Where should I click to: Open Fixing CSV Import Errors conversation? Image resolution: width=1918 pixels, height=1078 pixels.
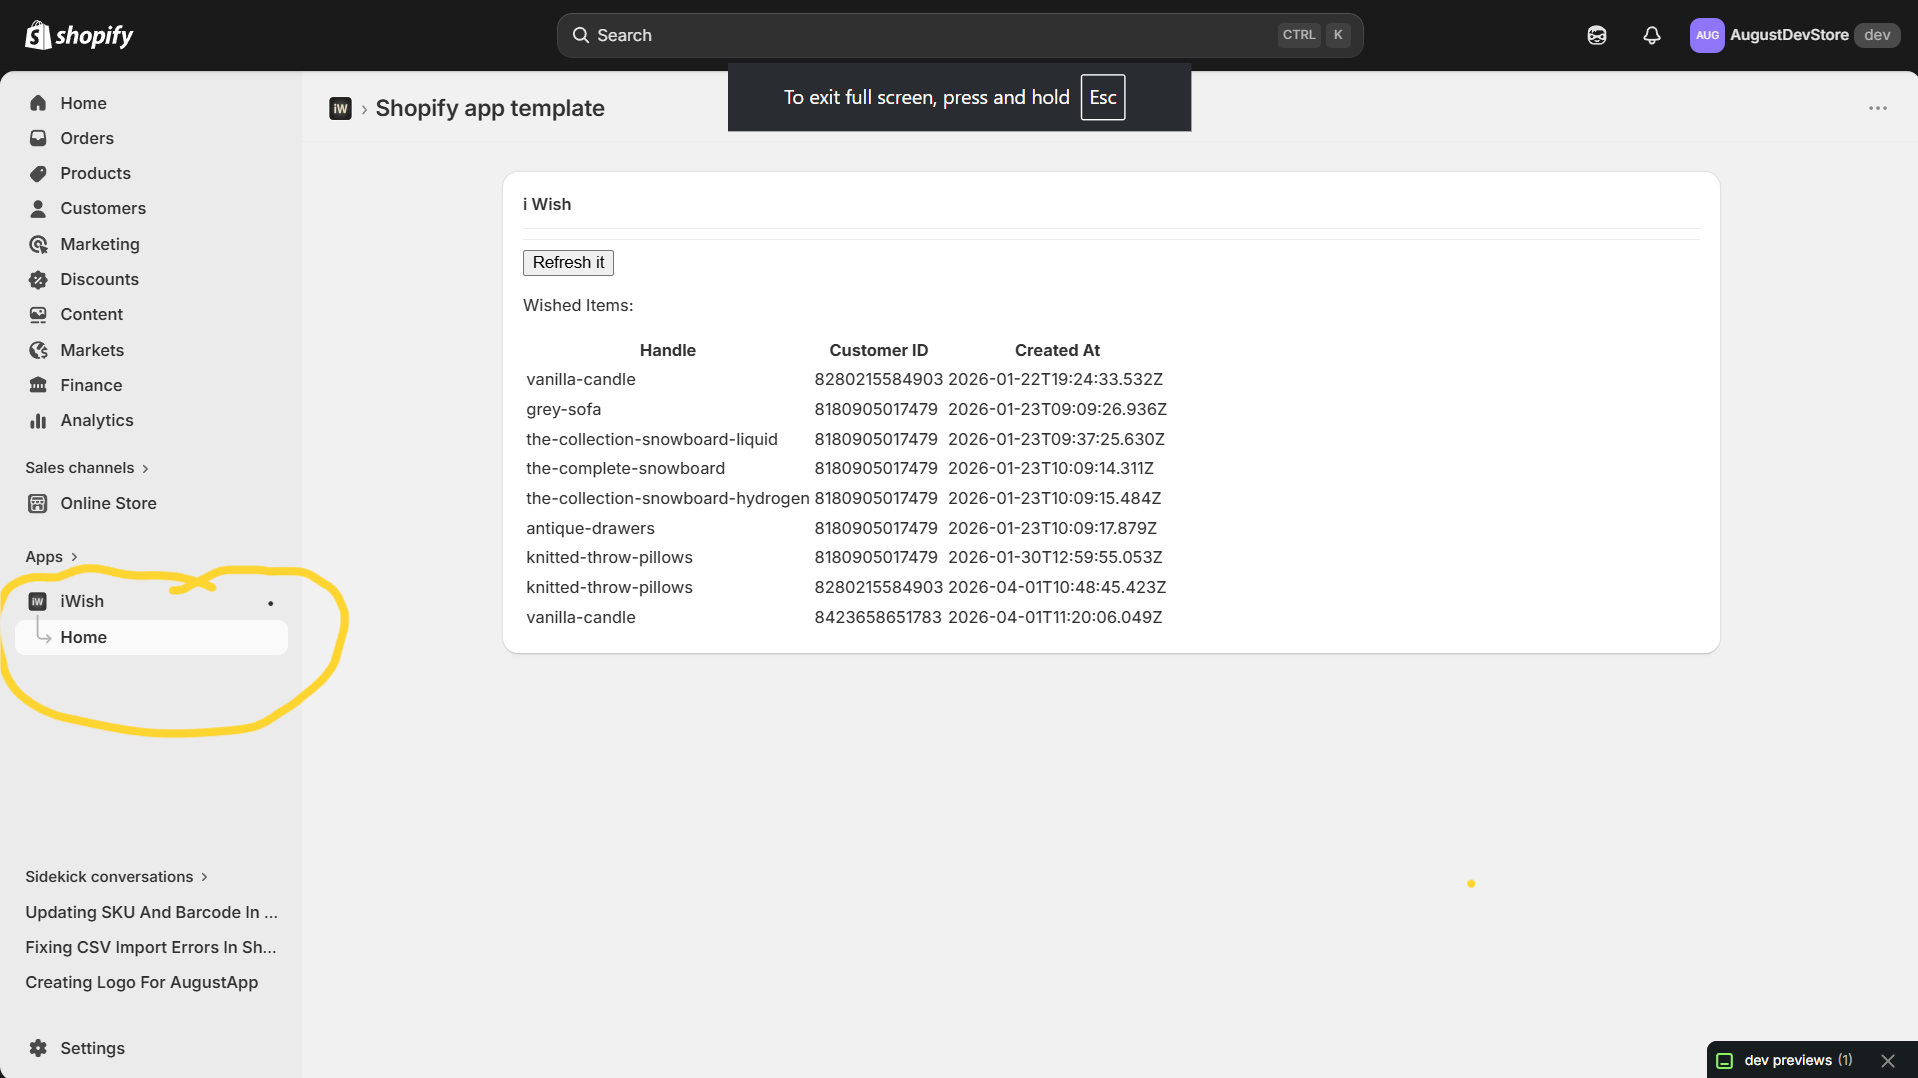(151, 947)
